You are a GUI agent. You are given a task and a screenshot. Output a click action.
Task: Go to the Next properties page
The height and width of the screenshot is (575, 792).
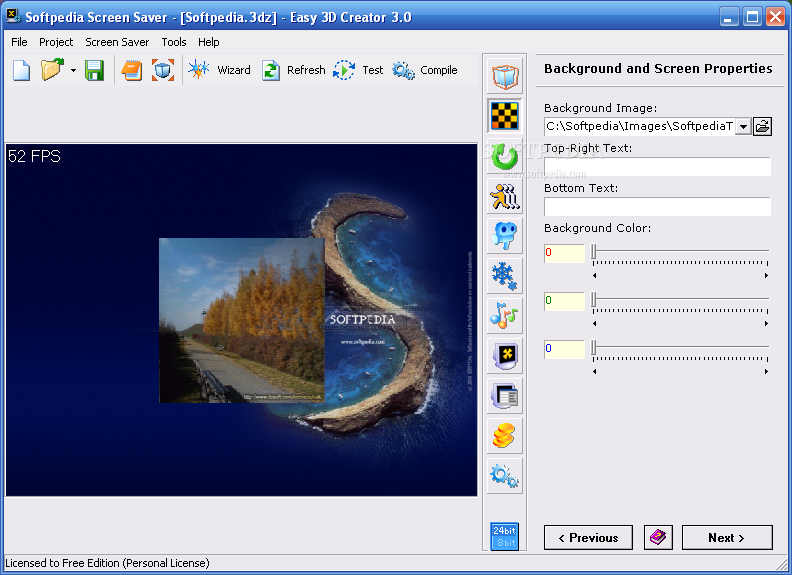click(x=727, y=538)
